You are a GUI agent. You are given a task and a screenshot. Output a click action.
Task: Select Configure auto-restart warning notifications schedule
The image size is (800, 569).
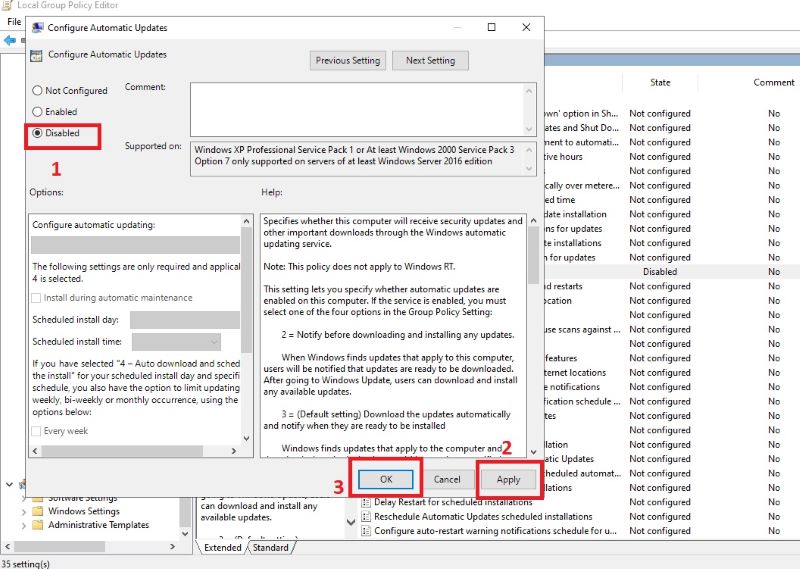pyautogui.click(x=495, y=531)
